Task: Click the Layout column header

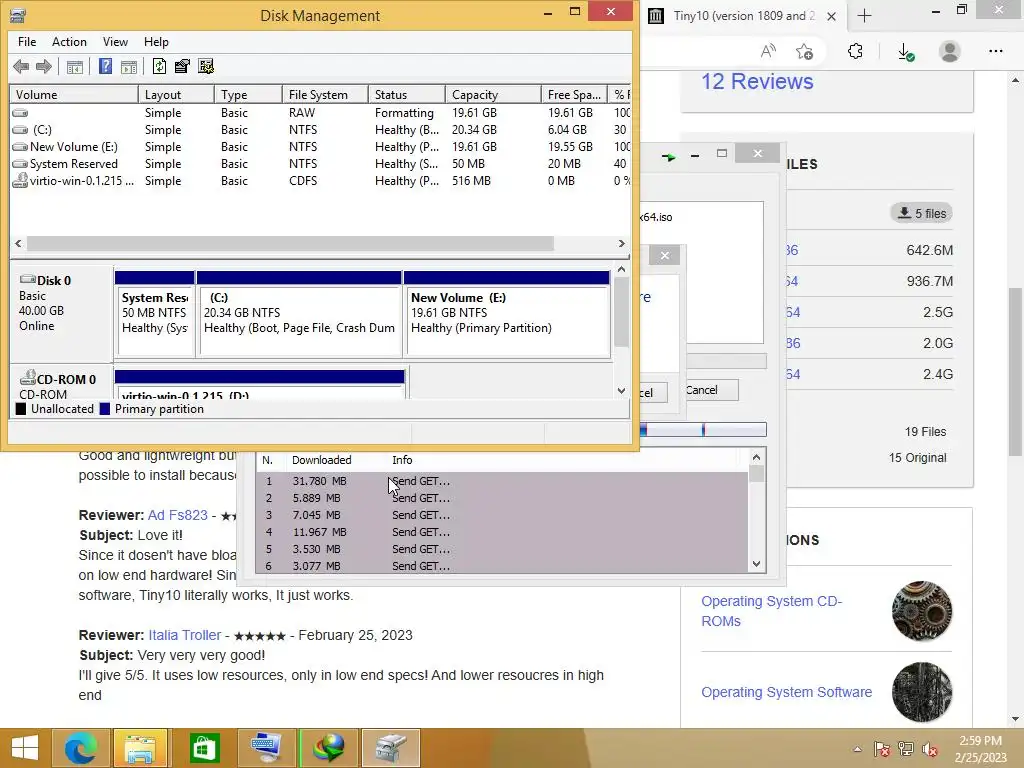Action: tap(176, 95)
